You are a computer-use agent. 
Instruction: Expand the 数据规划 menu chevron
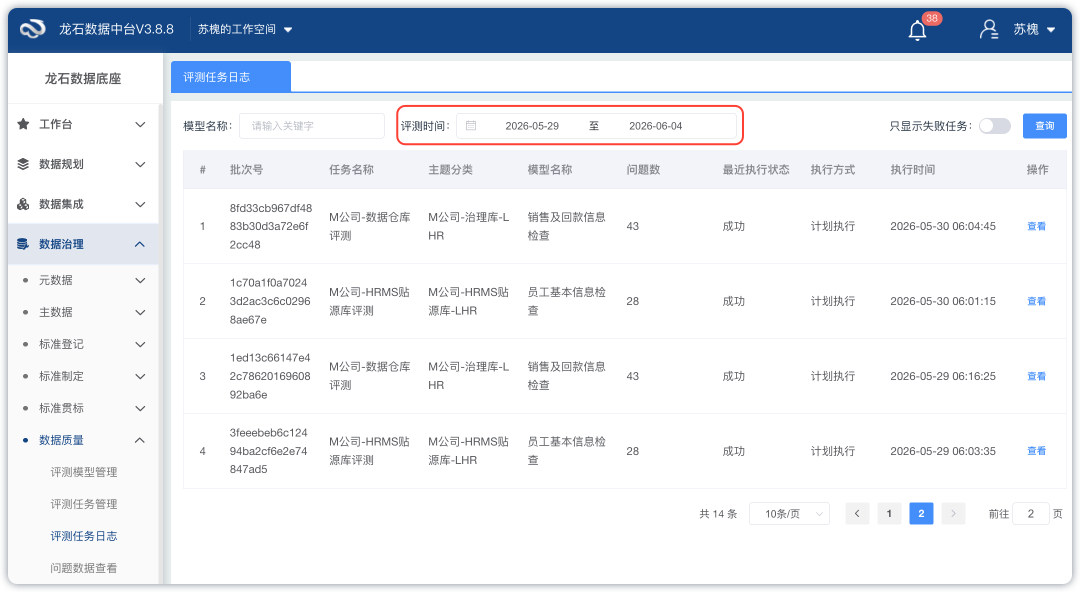pos(140,165)
